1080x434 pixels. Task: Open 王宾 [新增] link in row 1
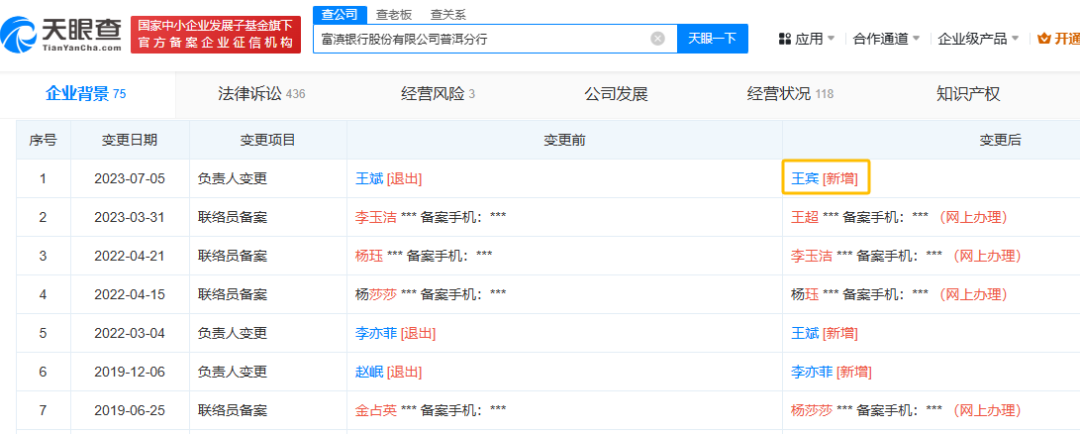click(825, 178)
